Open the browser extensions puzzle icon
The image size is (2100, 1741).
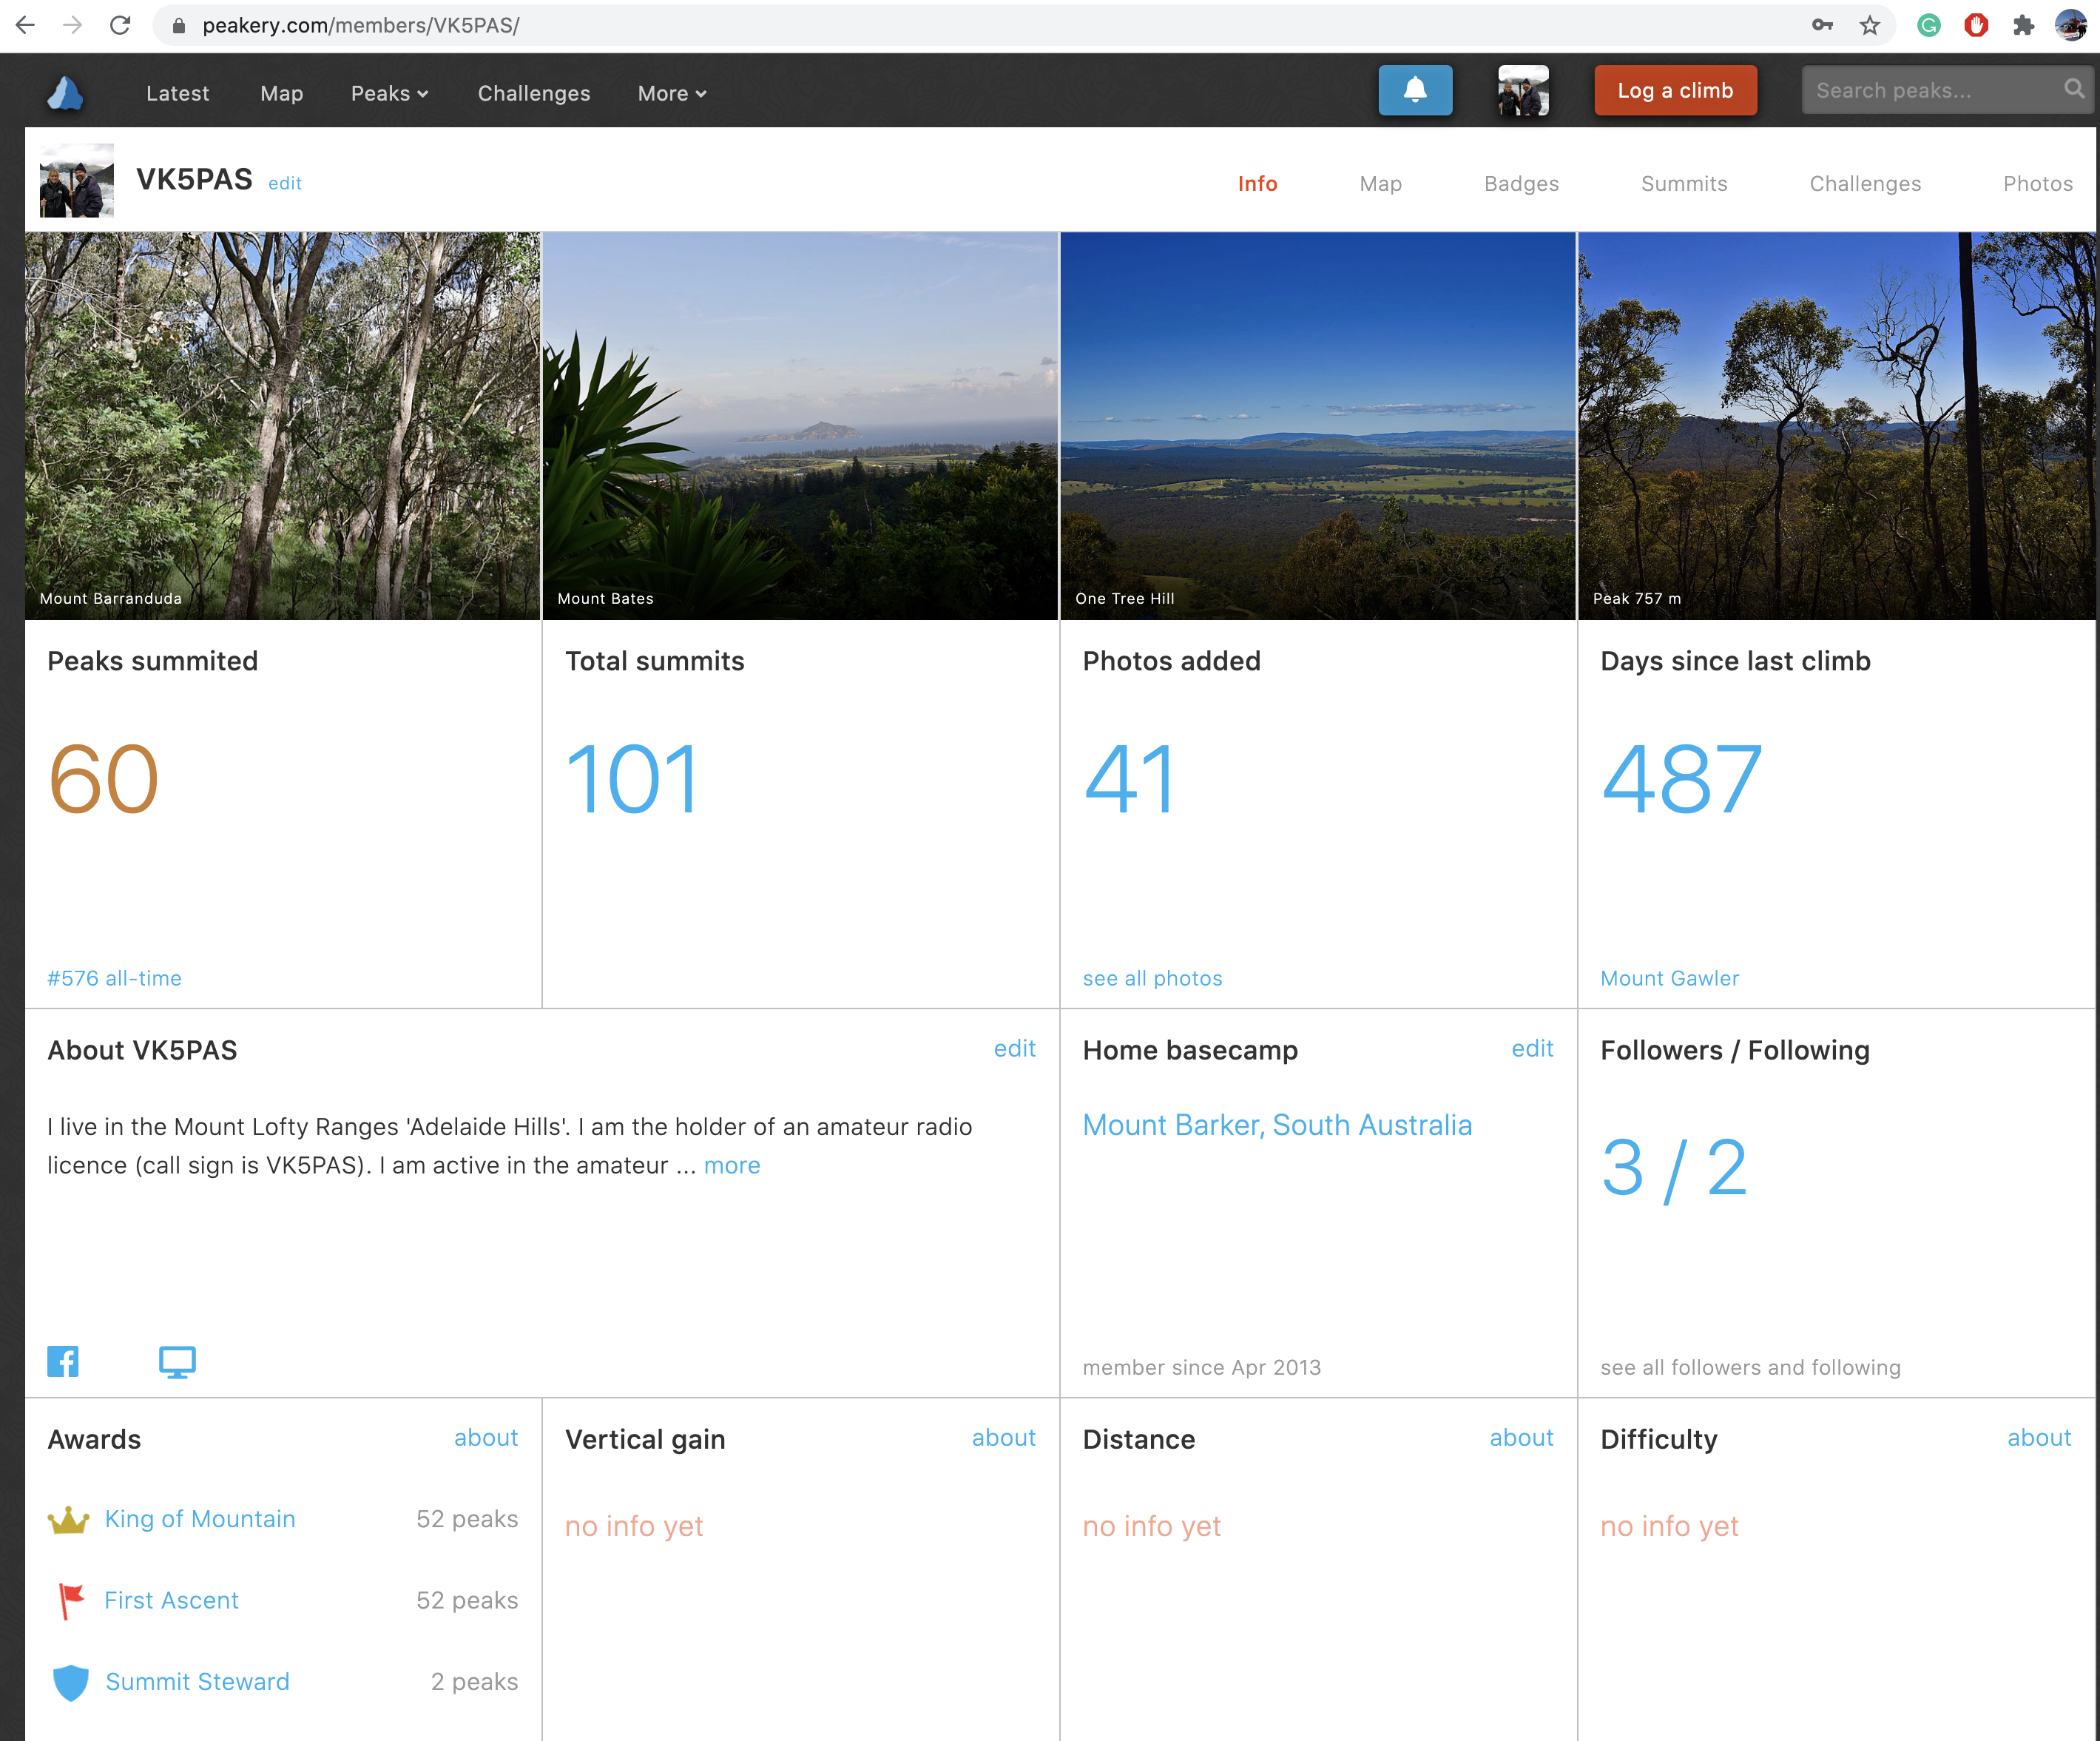[x=2023, y=25]
